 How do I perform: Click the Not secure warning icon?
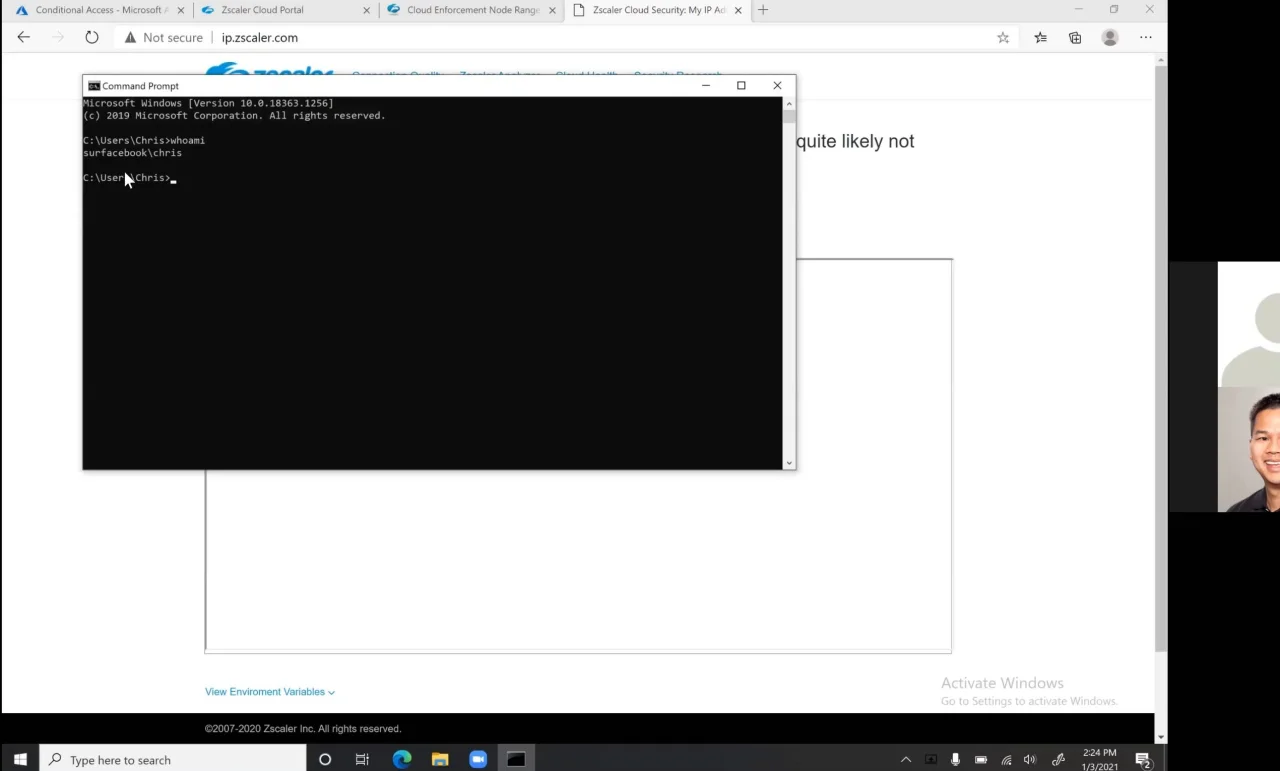(130, 38)
